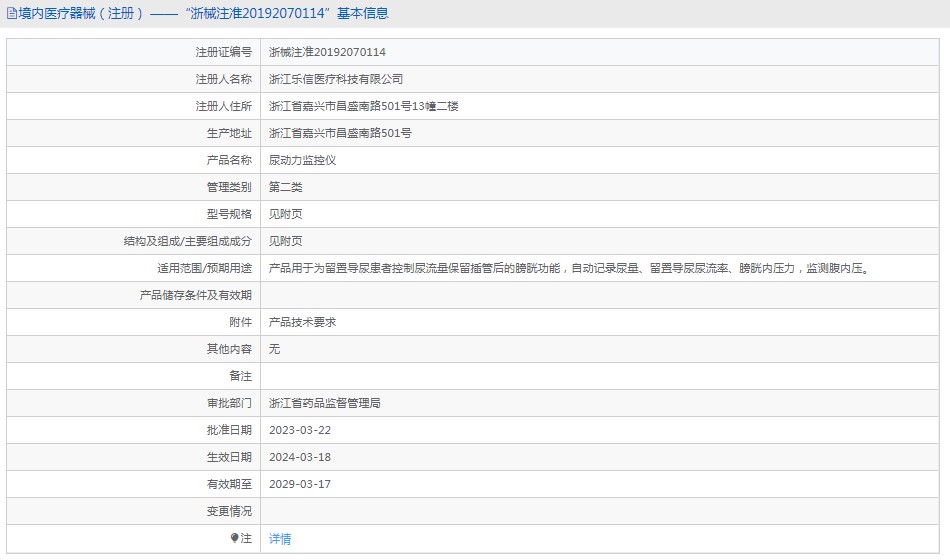
Task: Click the 产品名称 label
Action: click(229, 160)
